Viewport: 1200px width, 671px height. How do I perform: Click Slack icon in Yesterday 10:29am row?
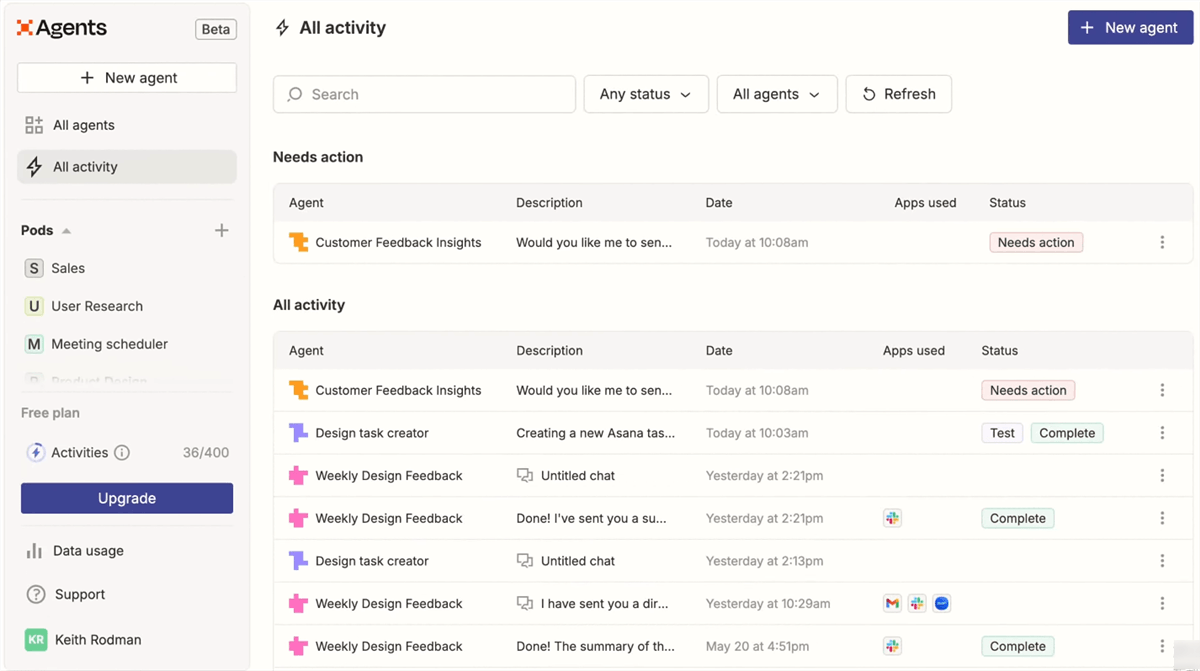(x=917, y=604)
